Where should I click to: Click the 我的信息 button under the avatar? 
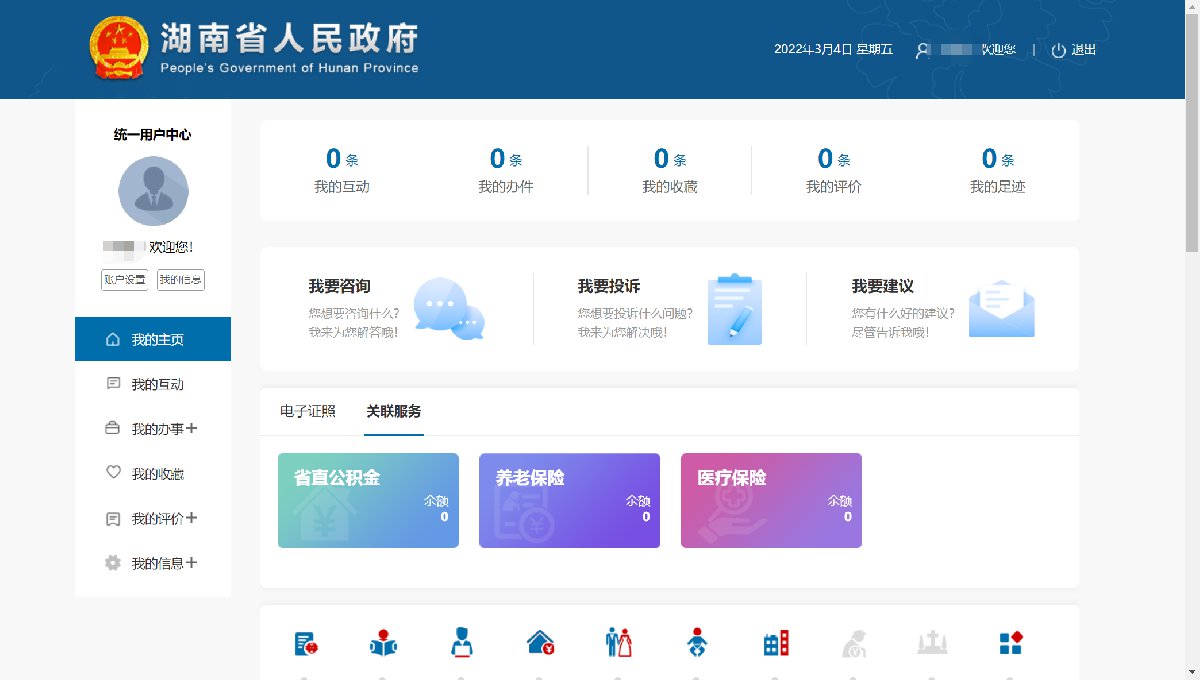(181, 280)
